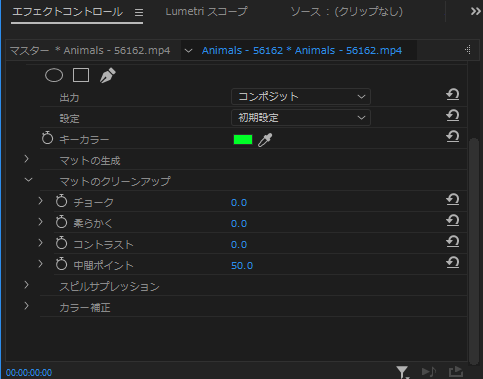Expand the マットの生成 group
The image size is (483, 379).
27,159
